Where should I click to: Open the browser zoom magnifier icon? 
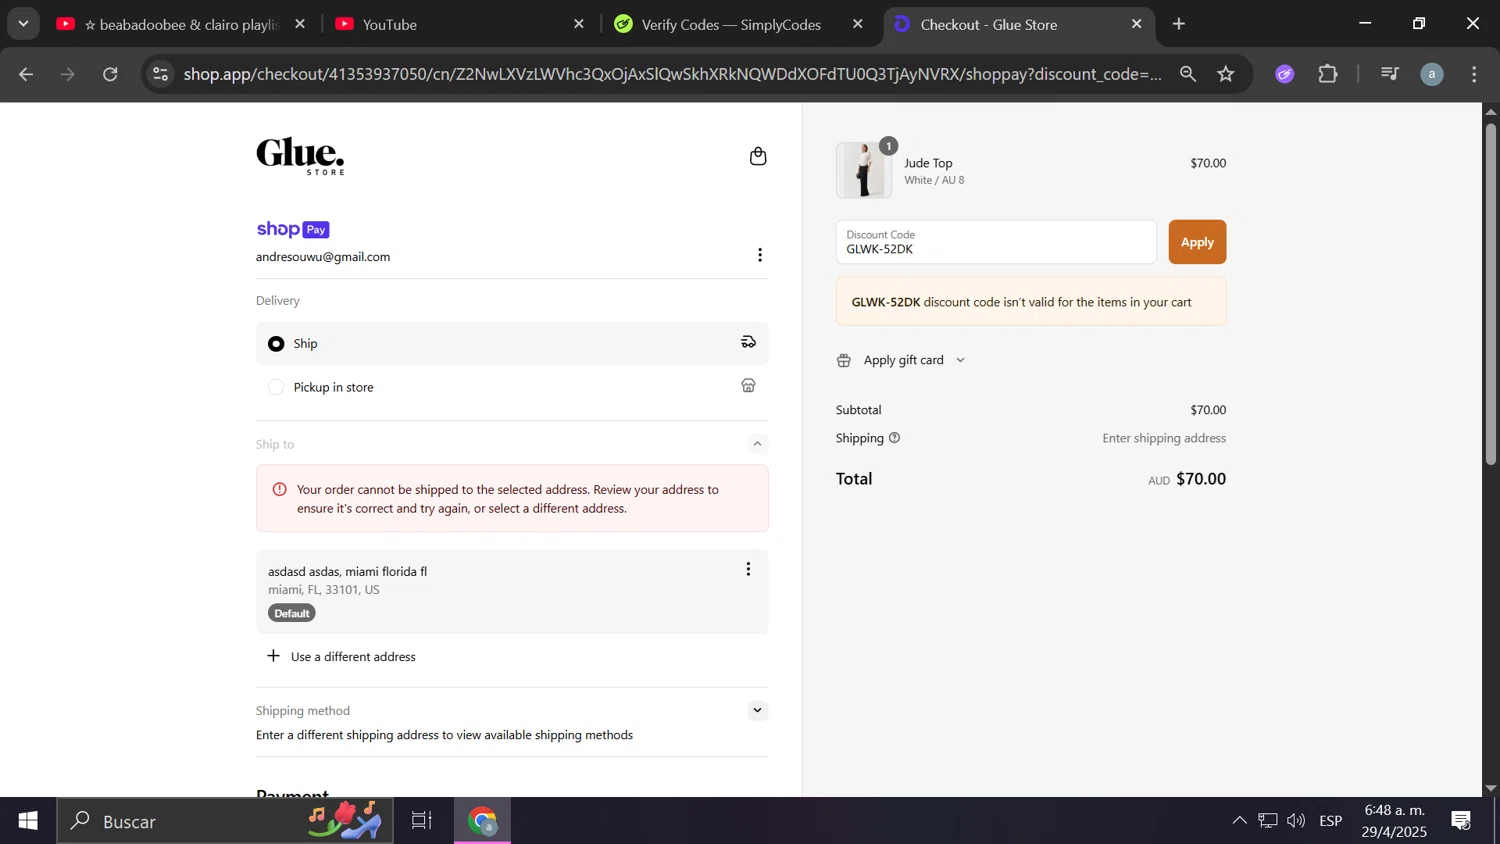pyautogui.click(x=1188, y=74)
